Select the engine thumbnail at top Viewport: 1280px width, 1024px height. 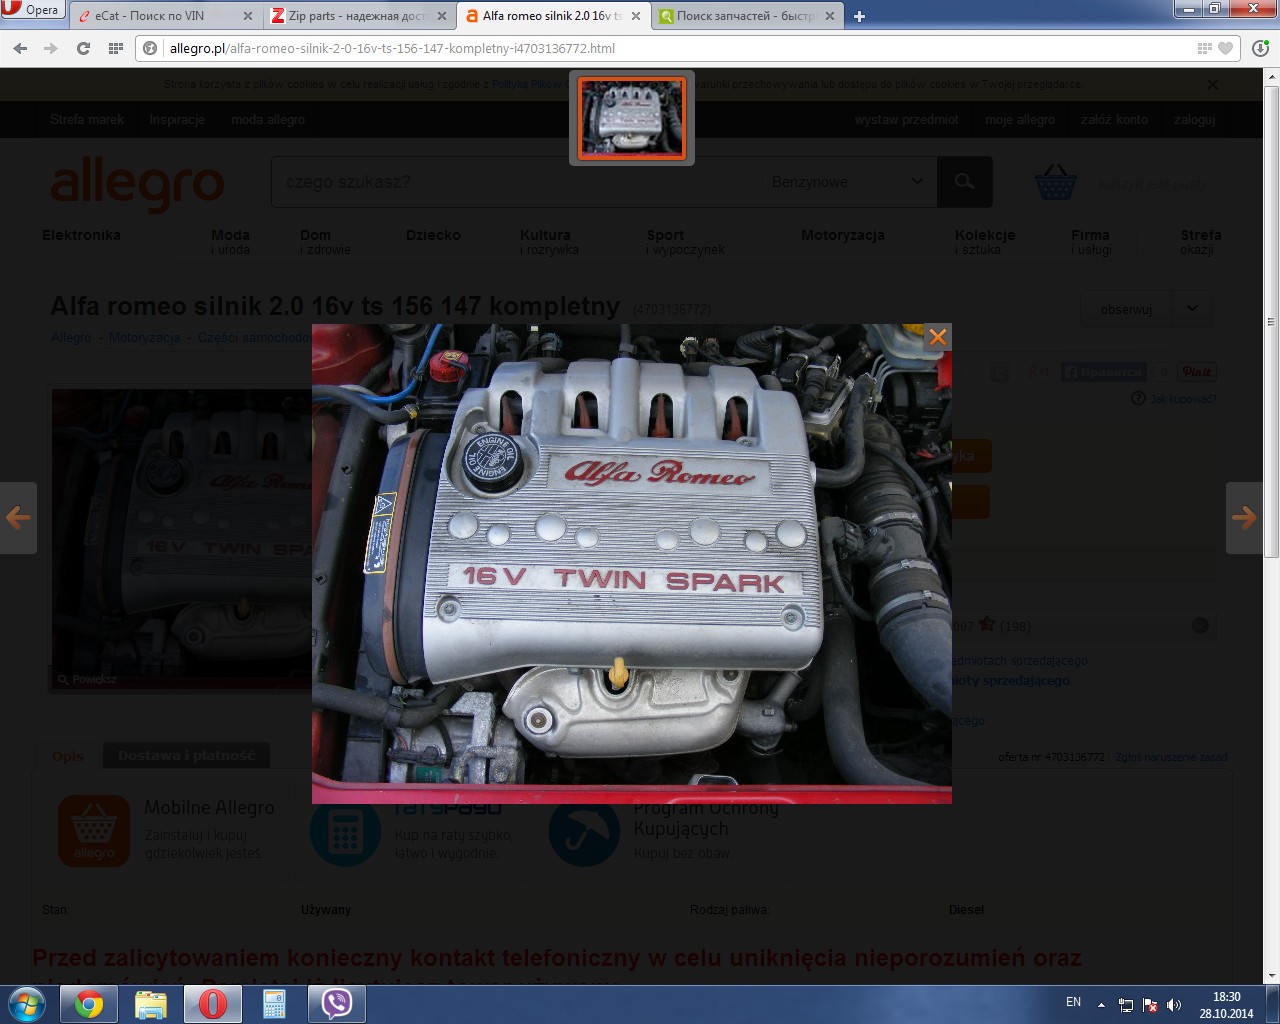(x=632, y=119)
